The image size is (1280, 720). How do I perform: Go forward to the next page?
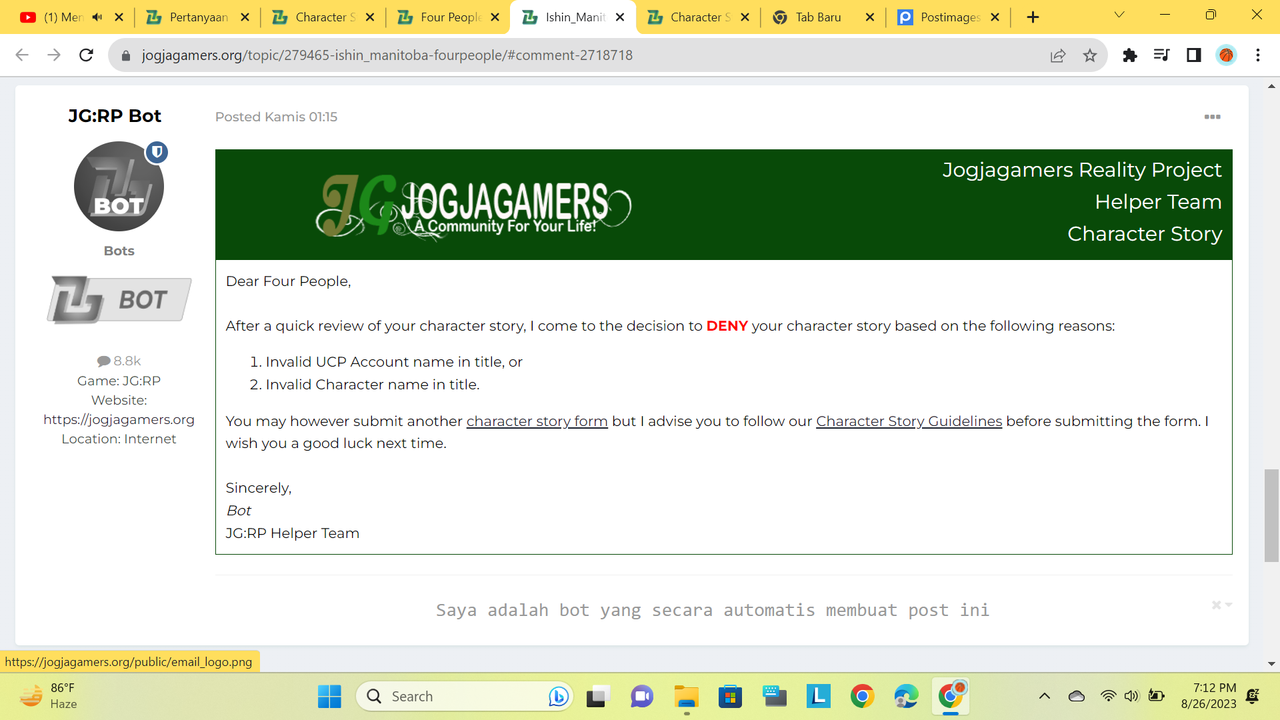(54, 55)
